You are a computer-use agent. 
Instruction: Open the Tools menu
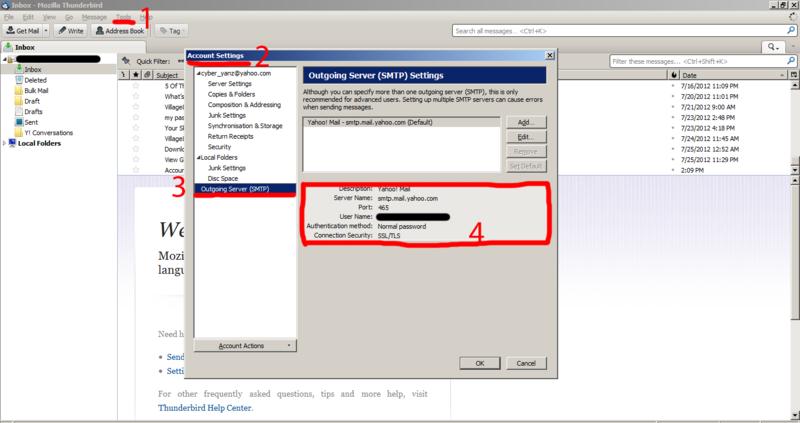pyautogui.click(x=123, y=17)
